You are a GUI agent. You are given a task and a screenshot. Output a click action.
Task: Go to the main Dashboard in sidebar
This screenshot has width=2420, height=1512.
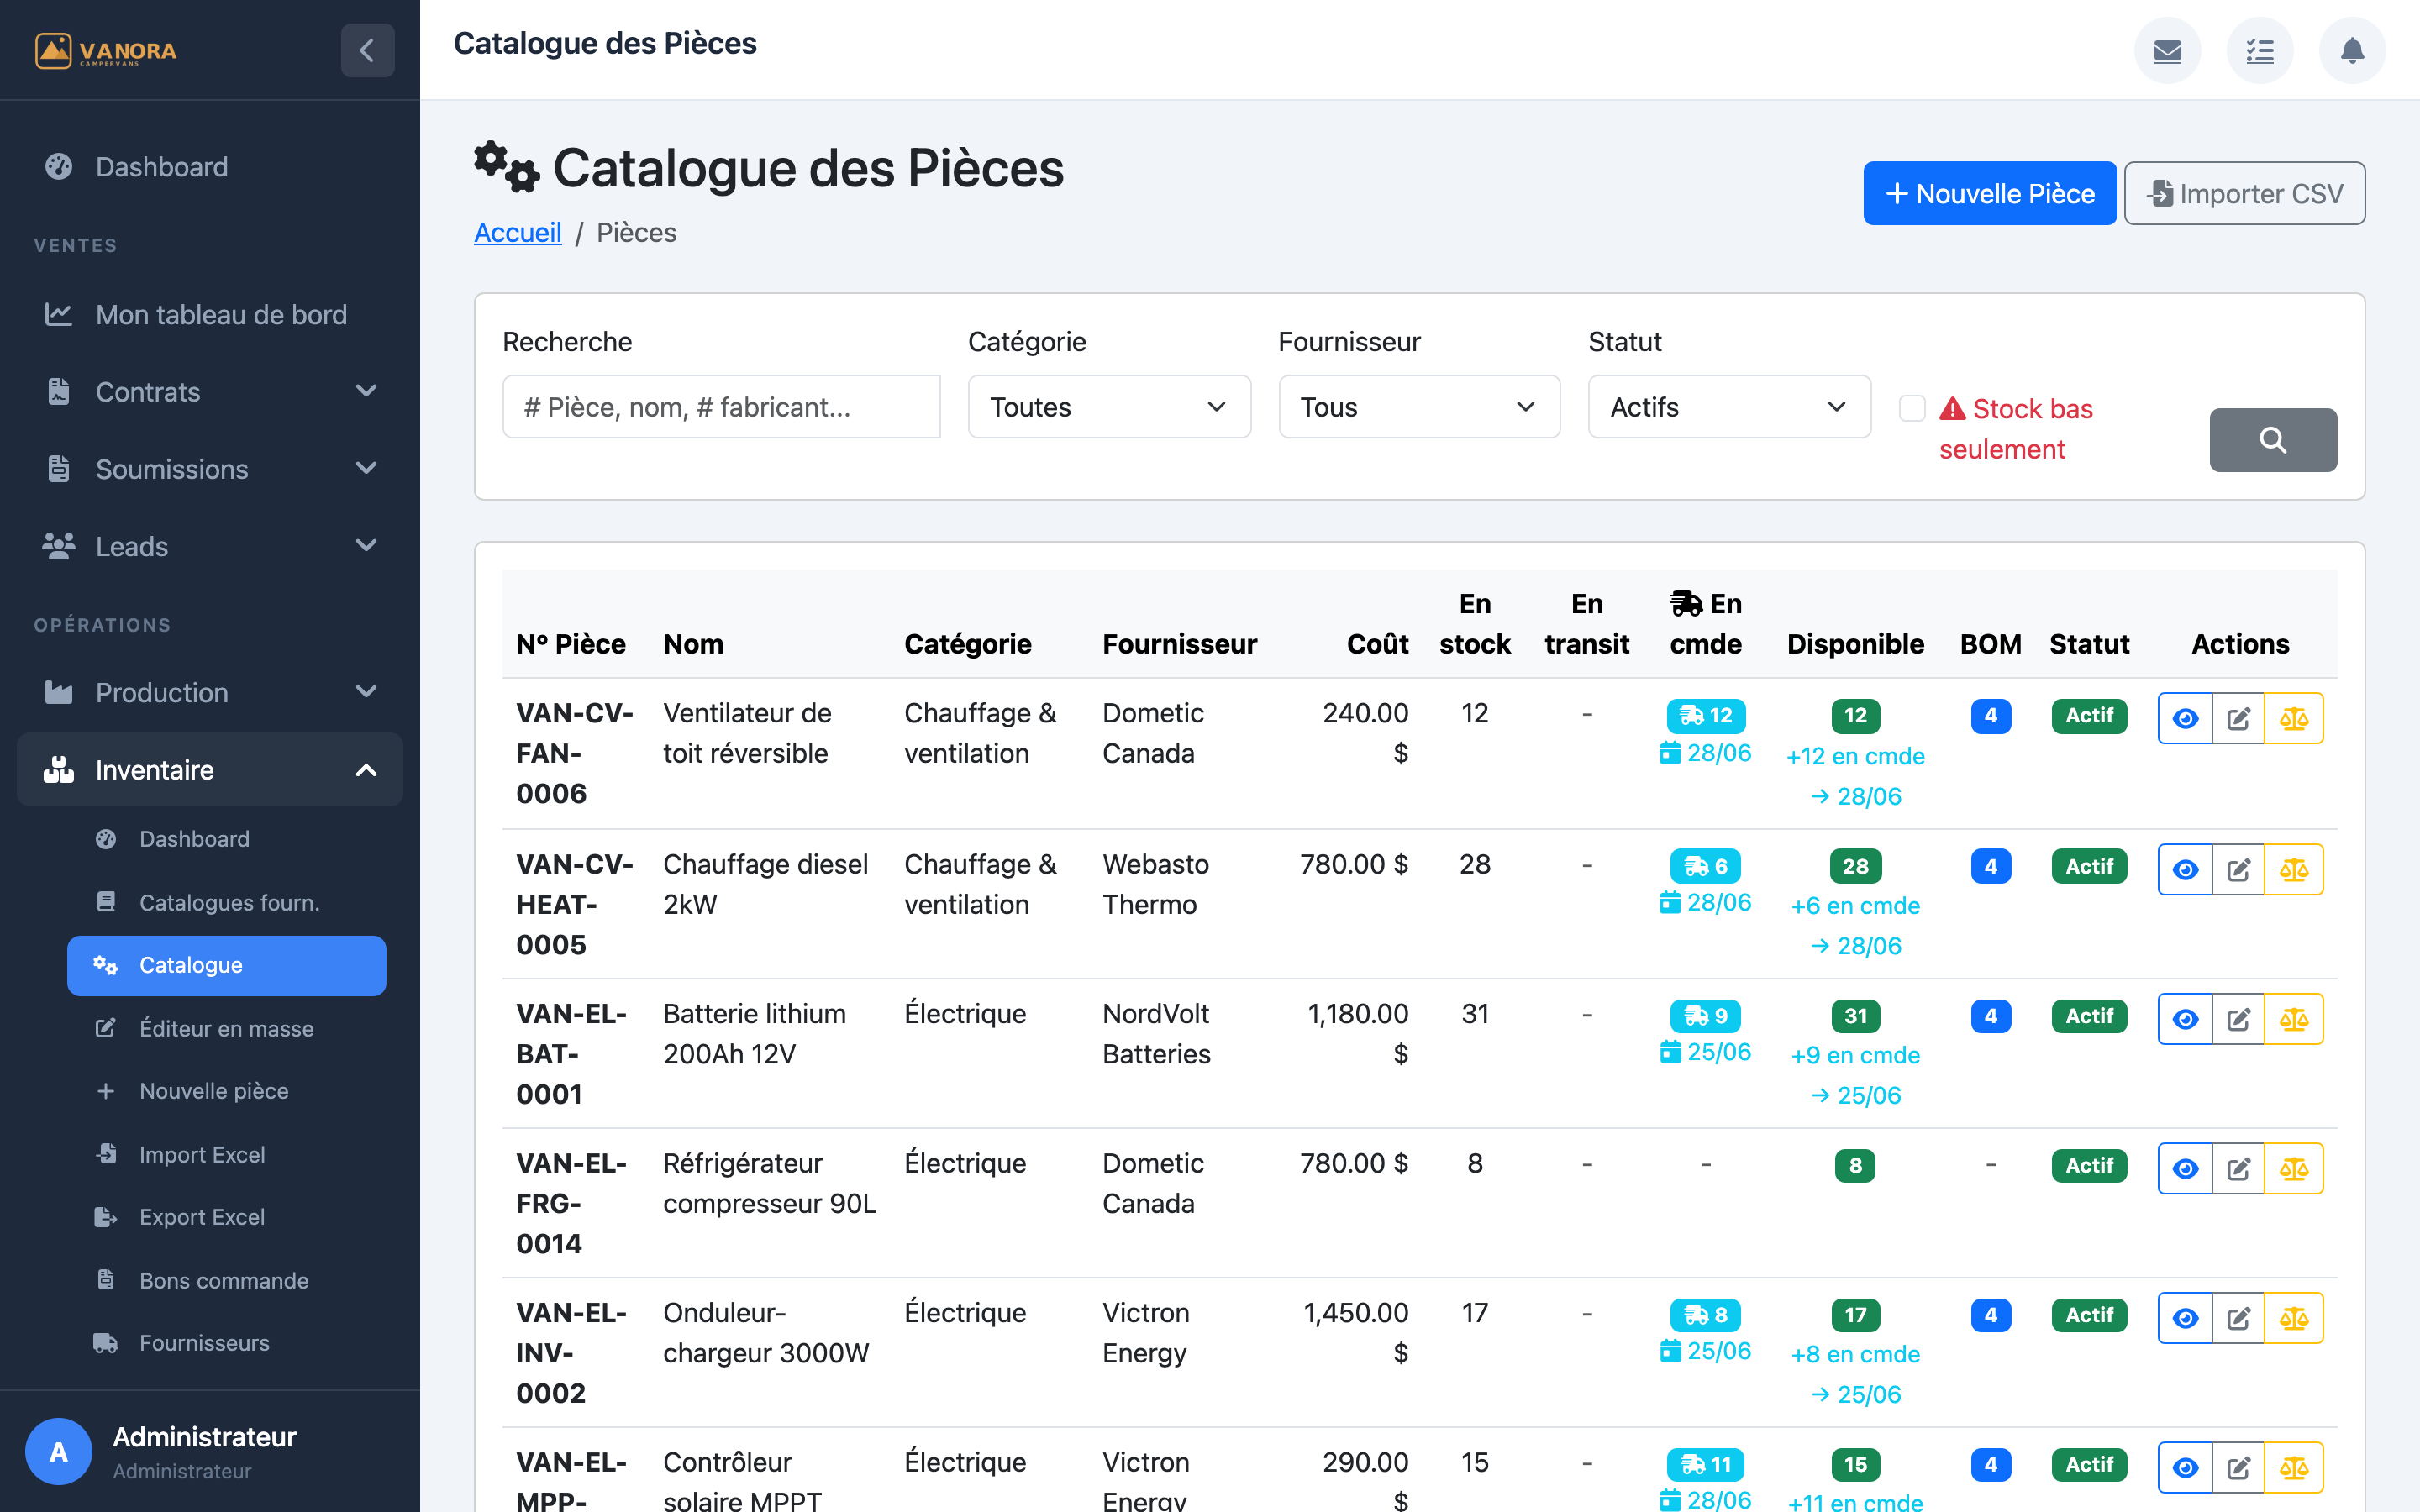point(210,166)
